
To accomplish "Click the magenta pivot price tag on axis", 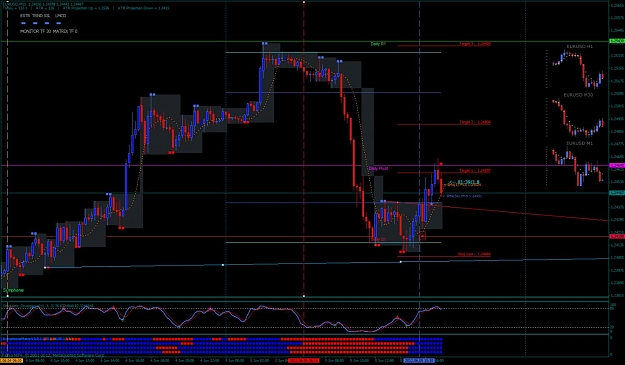I will pyautogui.click(x=617, y=165).
